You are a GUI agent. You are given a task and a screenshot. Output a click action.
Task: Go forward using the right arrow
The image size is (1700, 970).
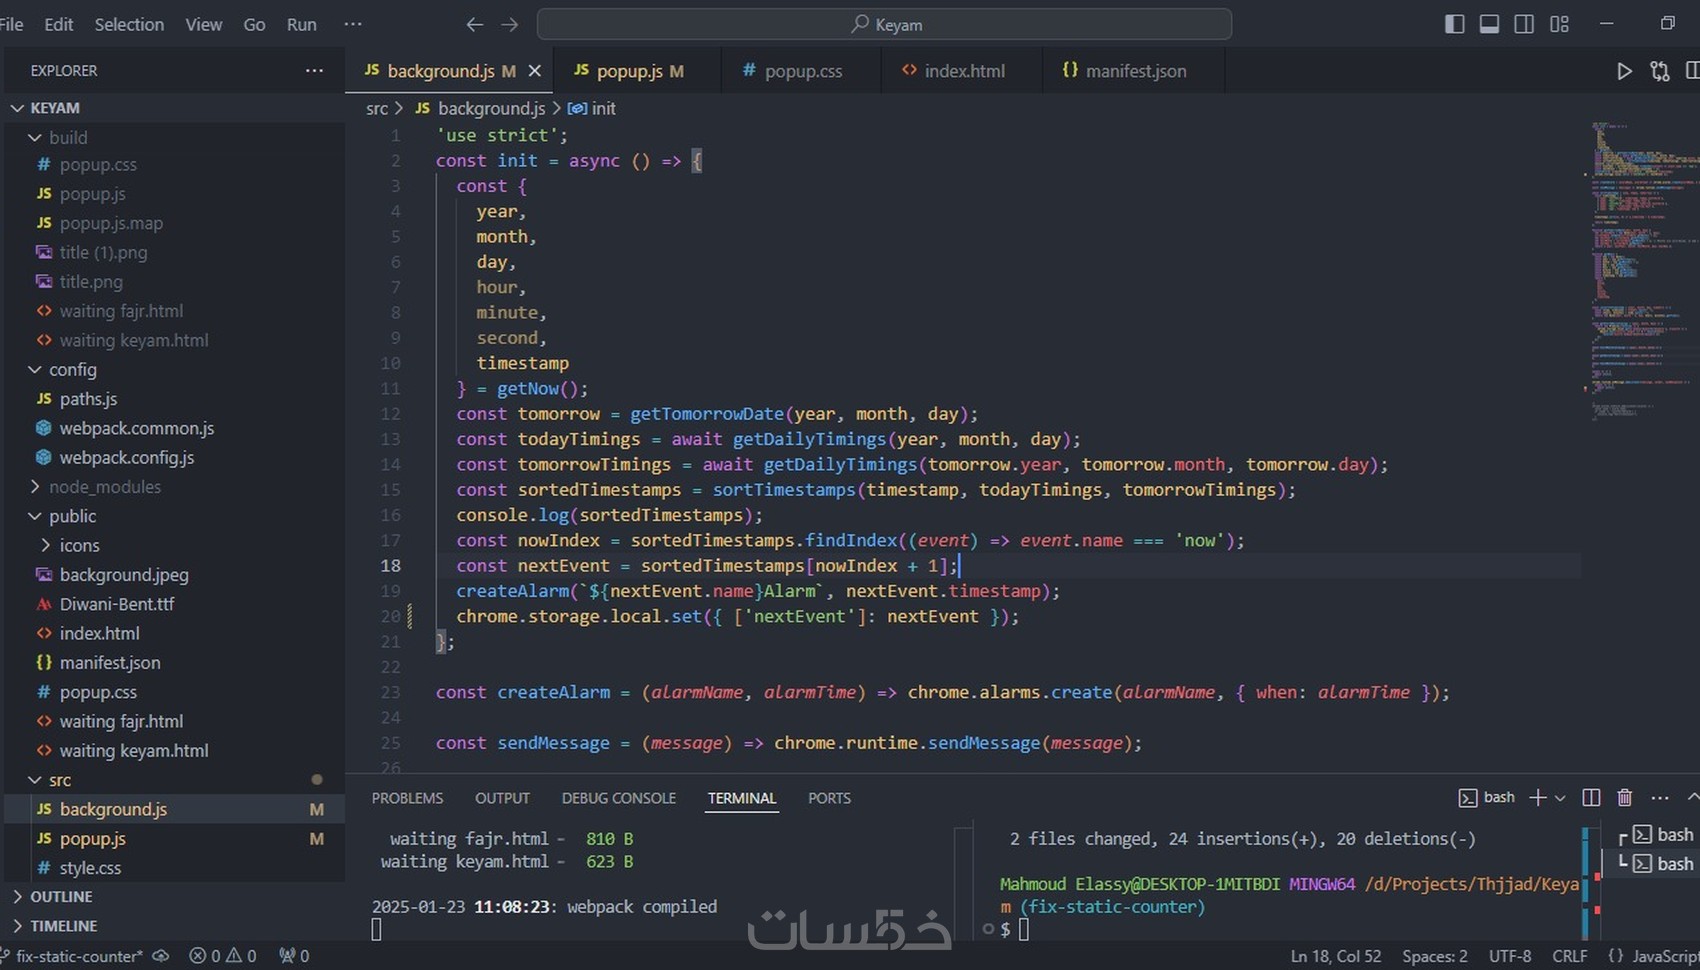pos(510,24)
